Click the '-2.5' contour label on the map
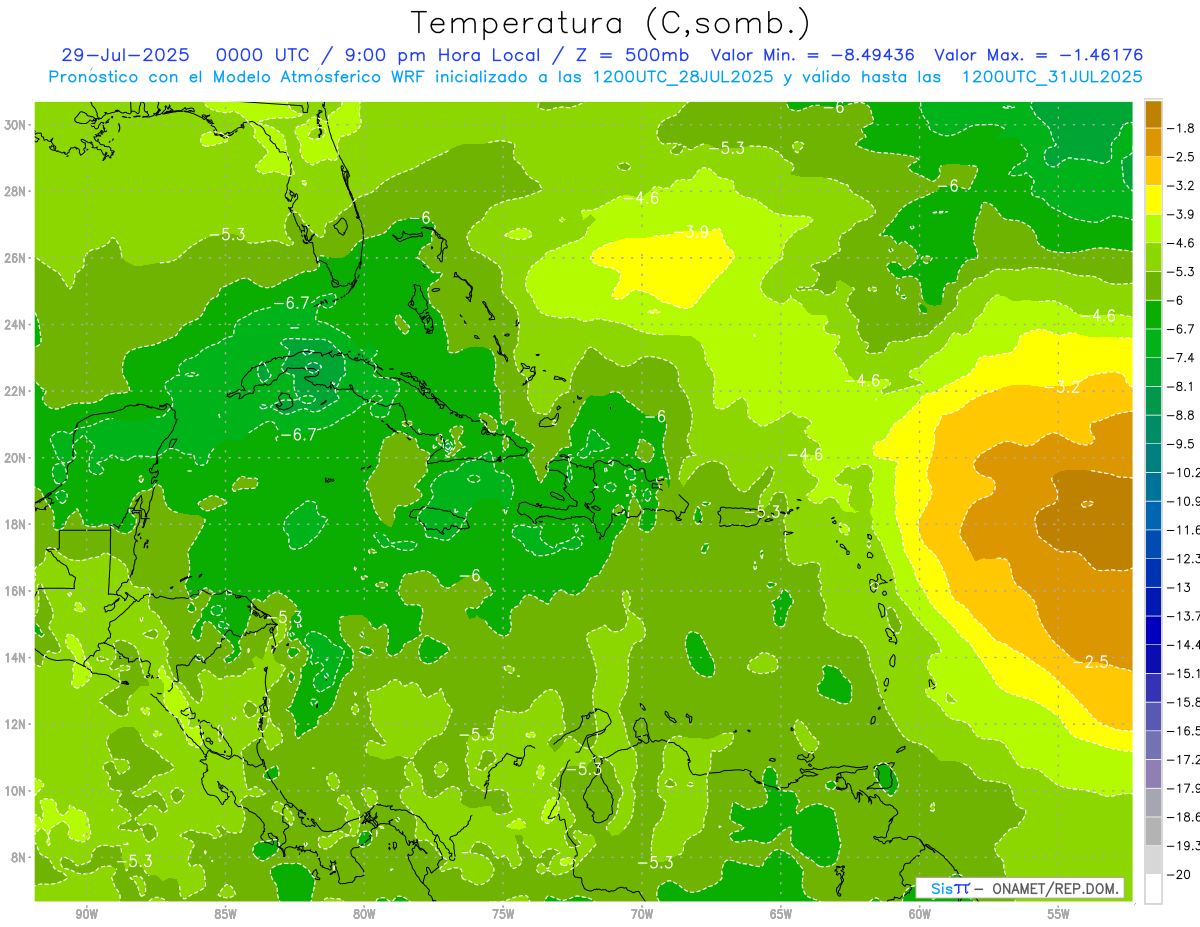The height and width of the screenshot is (927, 1200). pos(1092,662)
